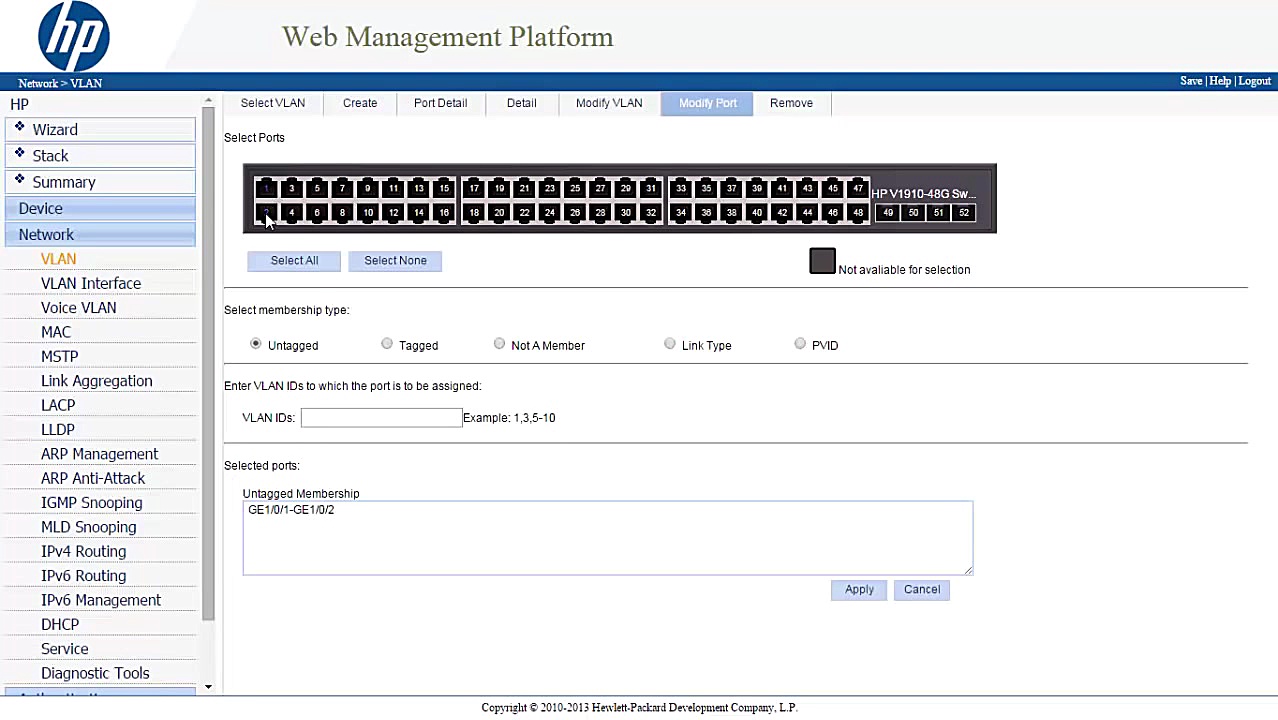Select port 17 on the switch diagram

[x=473, y=188]
